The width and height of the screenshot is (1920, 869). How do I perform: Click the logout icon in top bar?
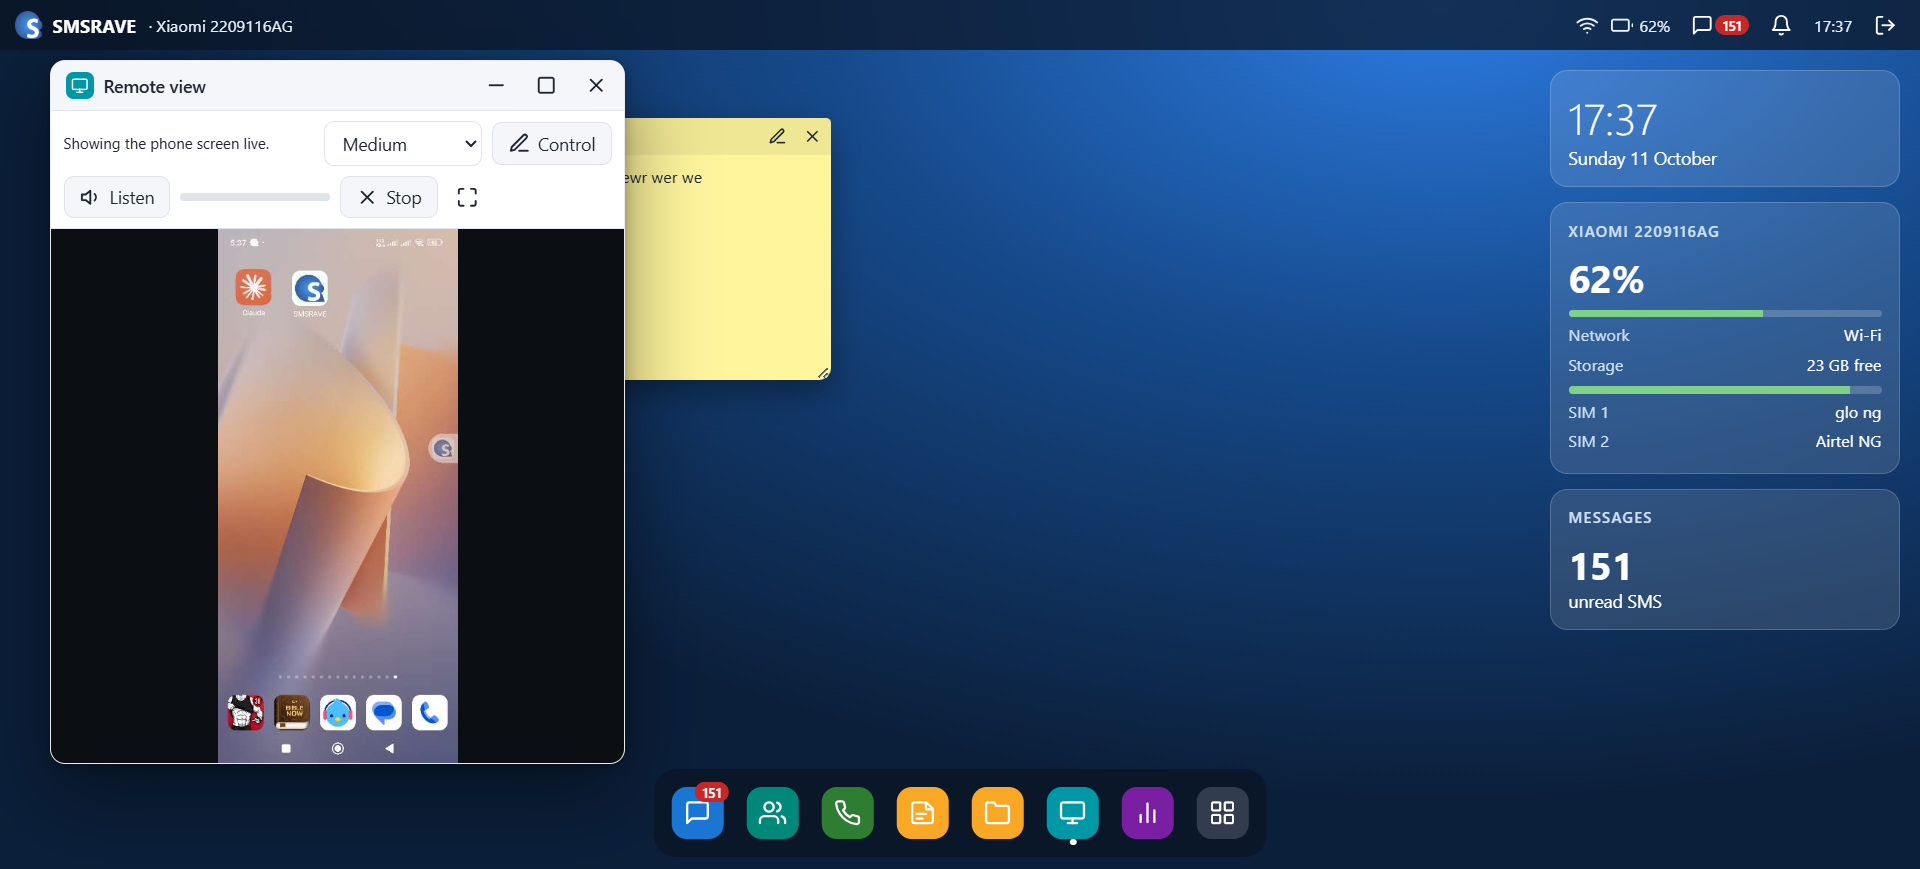pyautogui.click(x=1885, y=26)
